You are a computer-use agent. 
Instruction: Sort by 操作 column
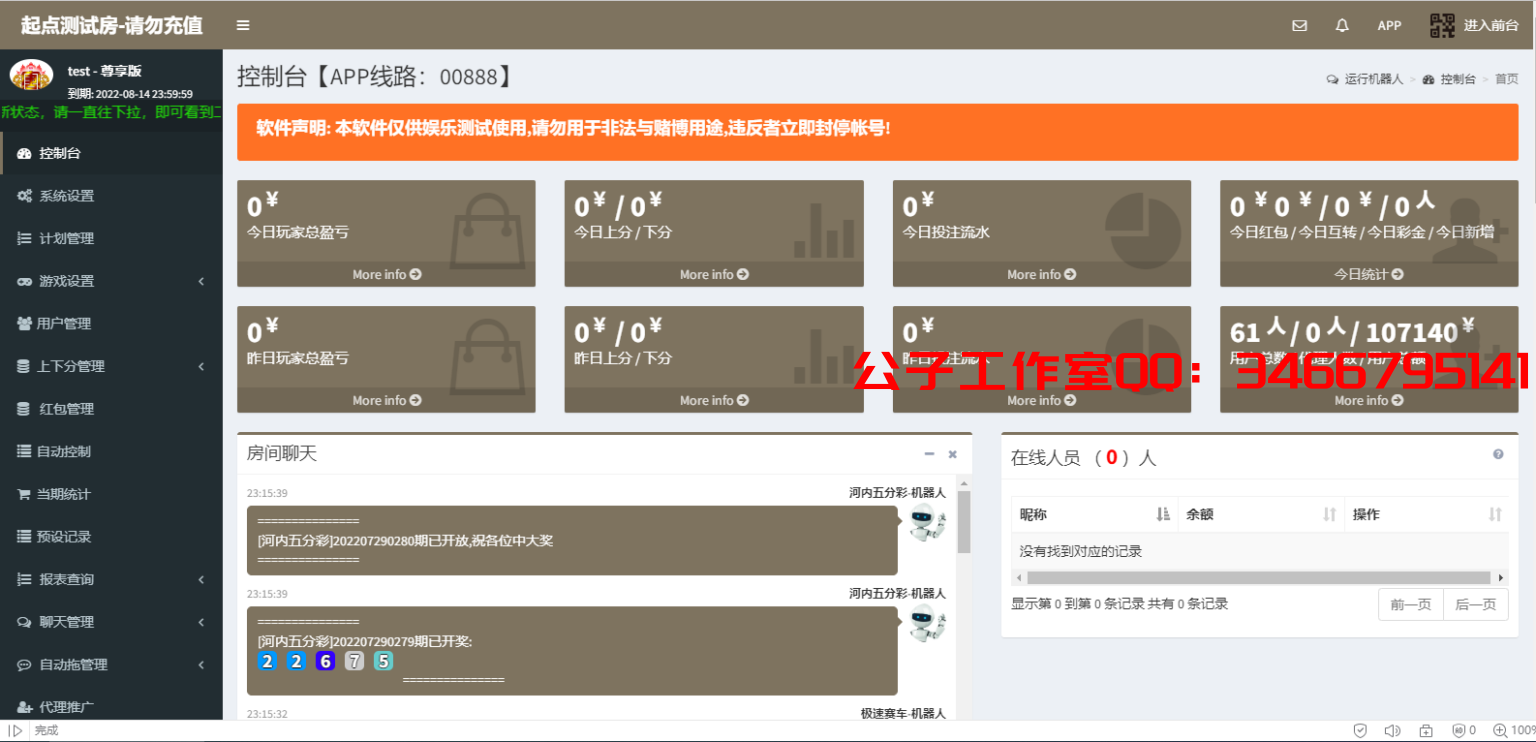click(1427, 514)
